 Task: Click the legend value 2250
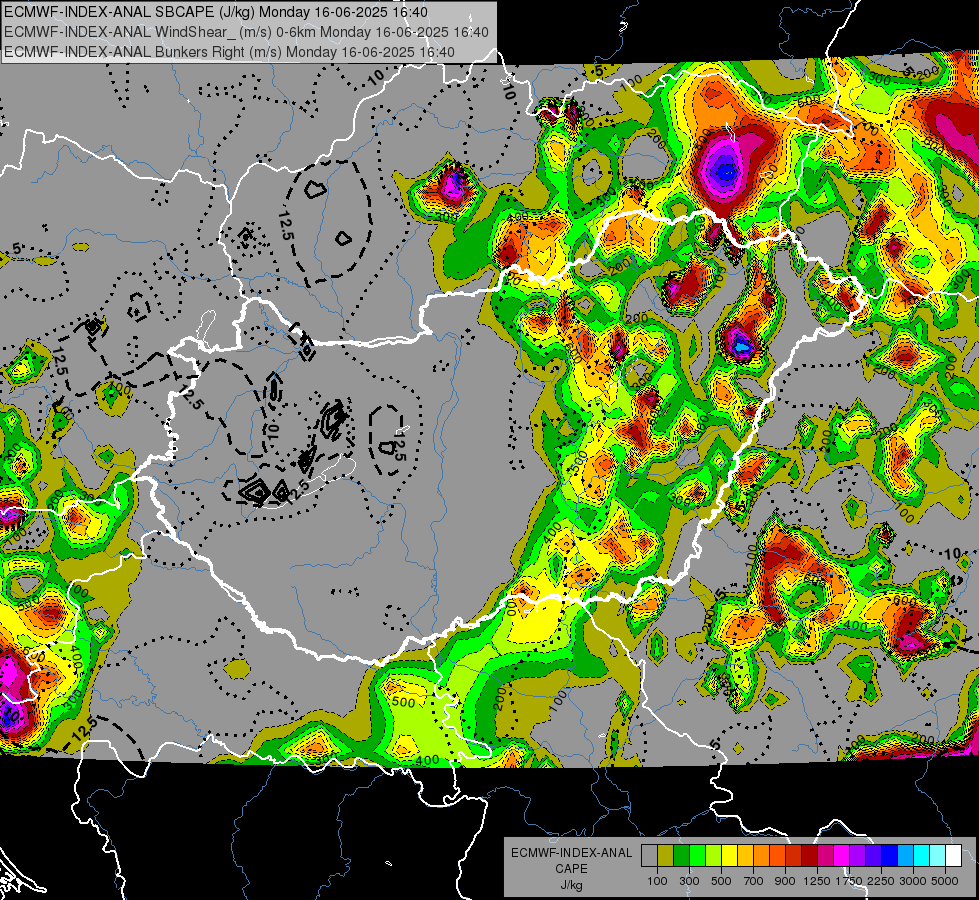[881, 881]
